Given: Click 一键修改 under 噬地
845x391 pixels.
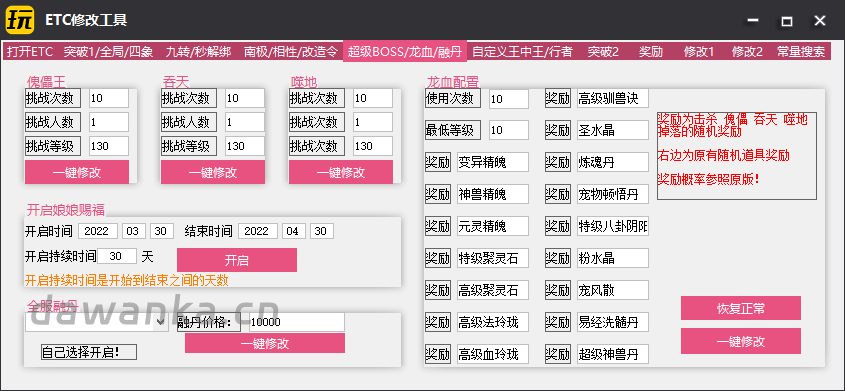Looking at the screenshot, I should click(341, 172).
